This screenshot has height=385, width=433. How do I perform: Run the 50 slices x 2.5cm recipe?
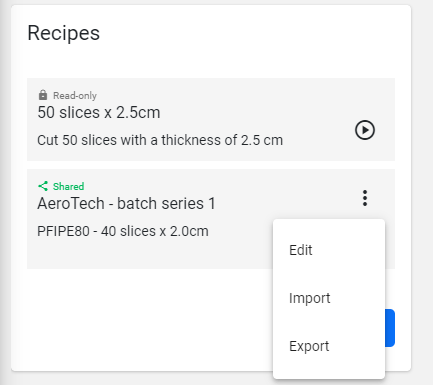pos(365,130)
